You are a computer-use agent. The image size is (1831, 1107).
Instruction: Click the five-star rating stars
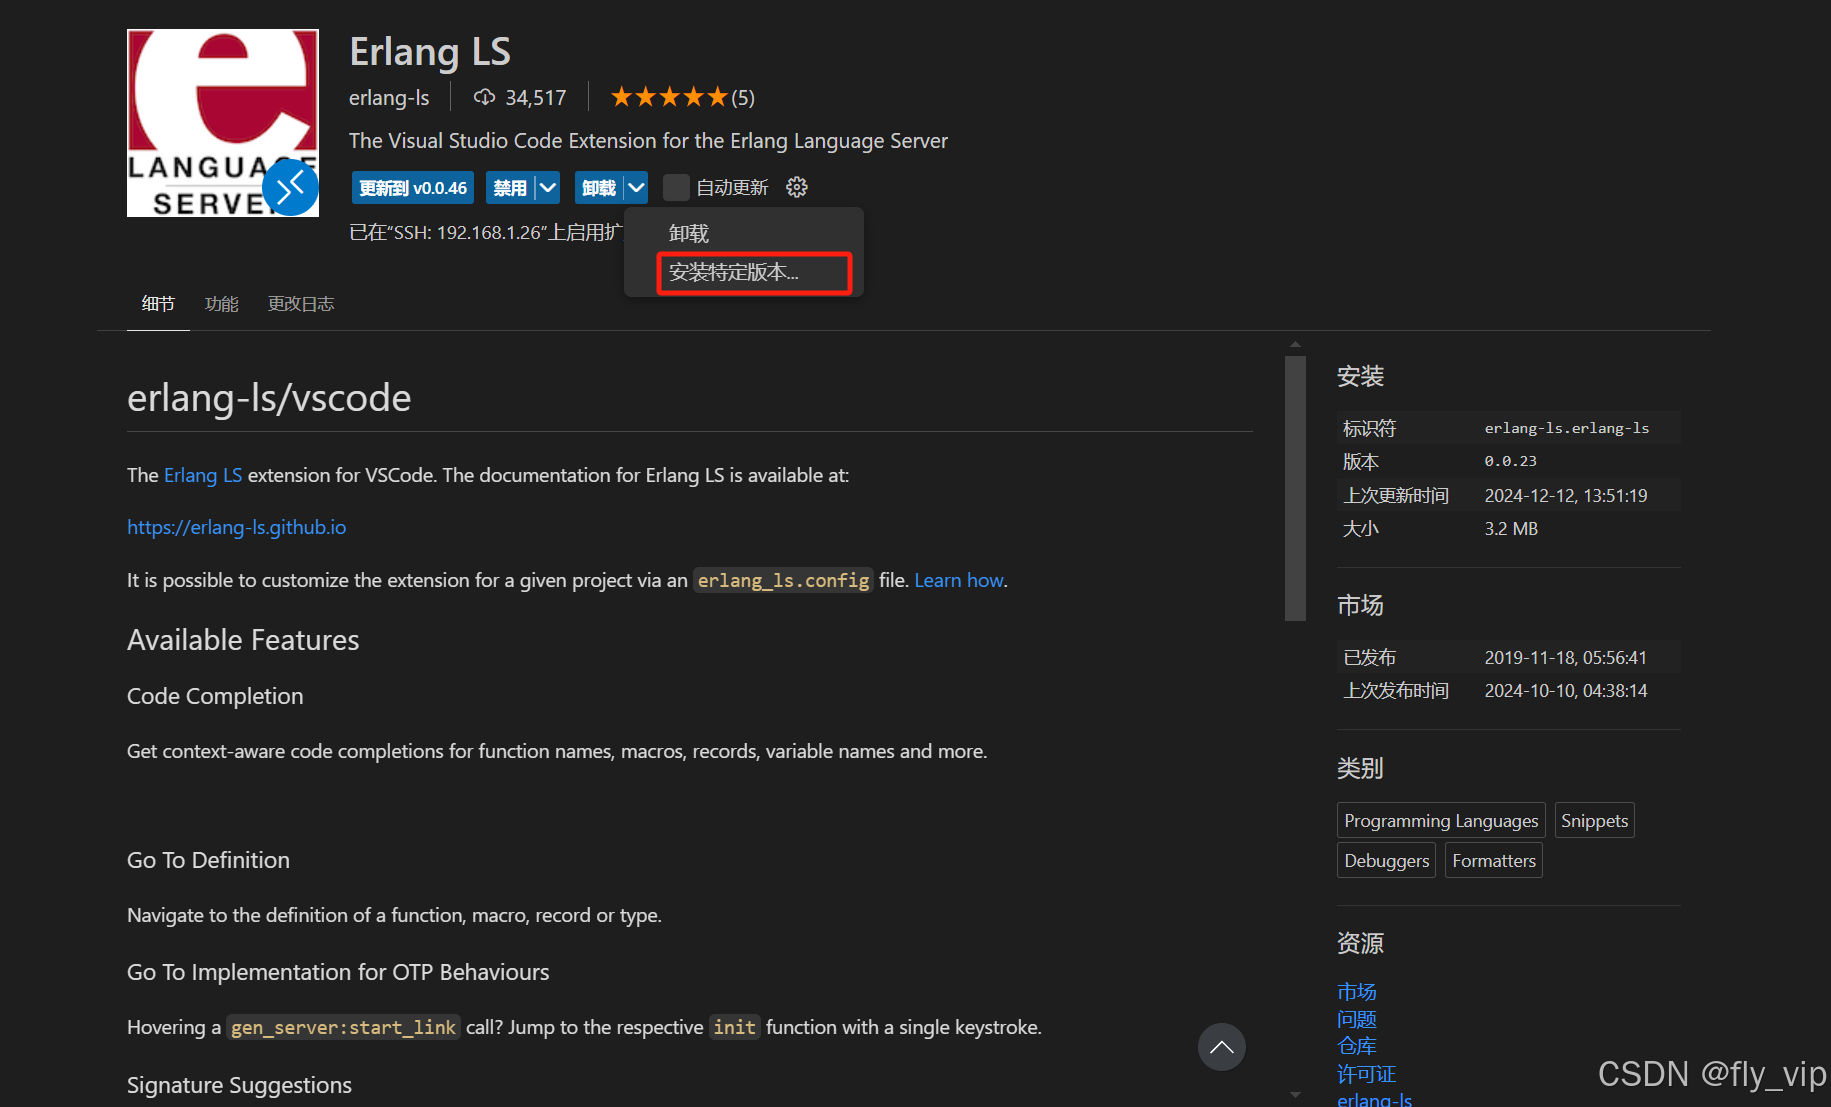point(667,96)
